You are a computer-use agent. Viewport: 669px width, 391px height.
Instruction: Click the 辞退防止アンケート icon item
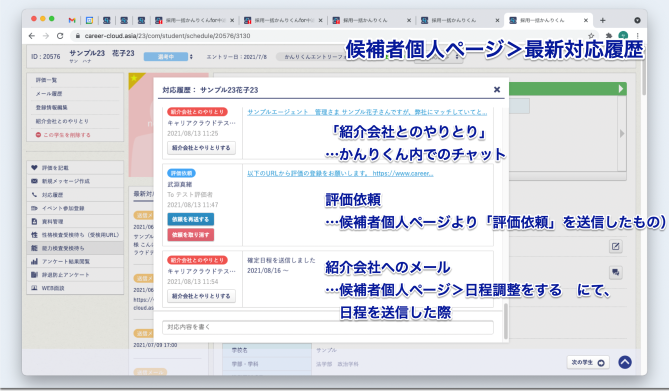click(x=75, y=274)
